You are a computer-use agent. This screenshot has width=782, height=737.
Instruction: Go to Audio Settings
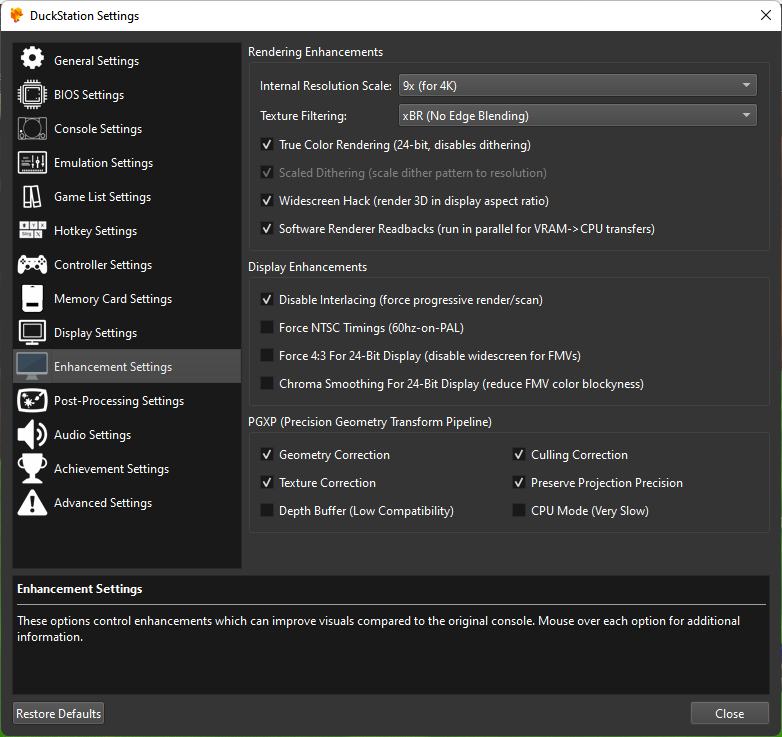[127, 434]
